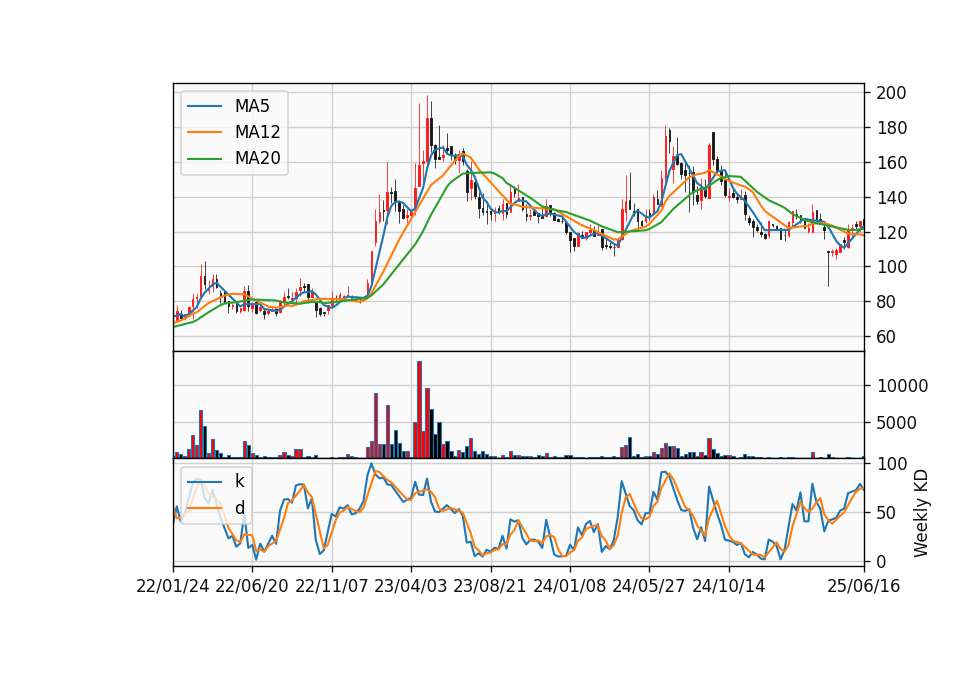Click the blue MA5 legend line sample
The image size is (960, 690).
[204, 106]
